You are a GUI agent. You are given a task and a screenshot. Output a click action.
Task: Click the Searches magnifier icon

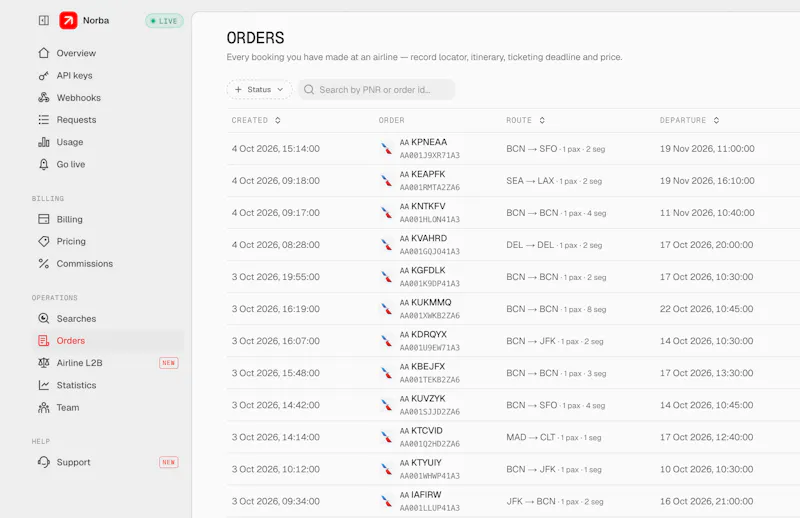click(44, 318)
